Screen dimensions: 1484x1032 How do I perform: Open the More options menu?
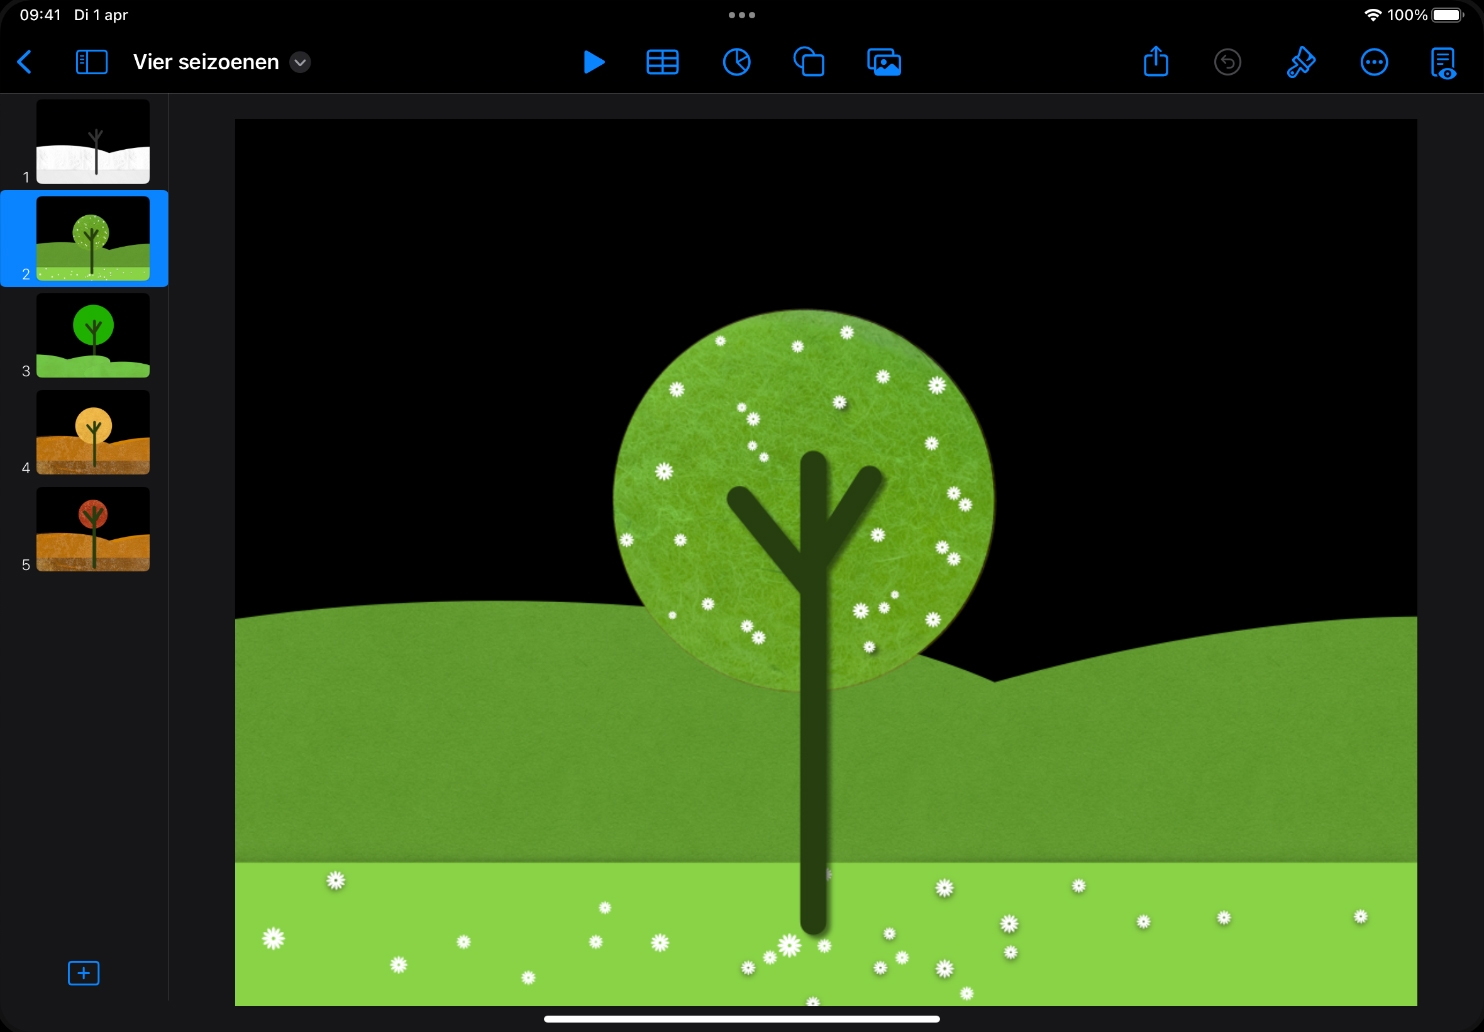point(1374,62)
